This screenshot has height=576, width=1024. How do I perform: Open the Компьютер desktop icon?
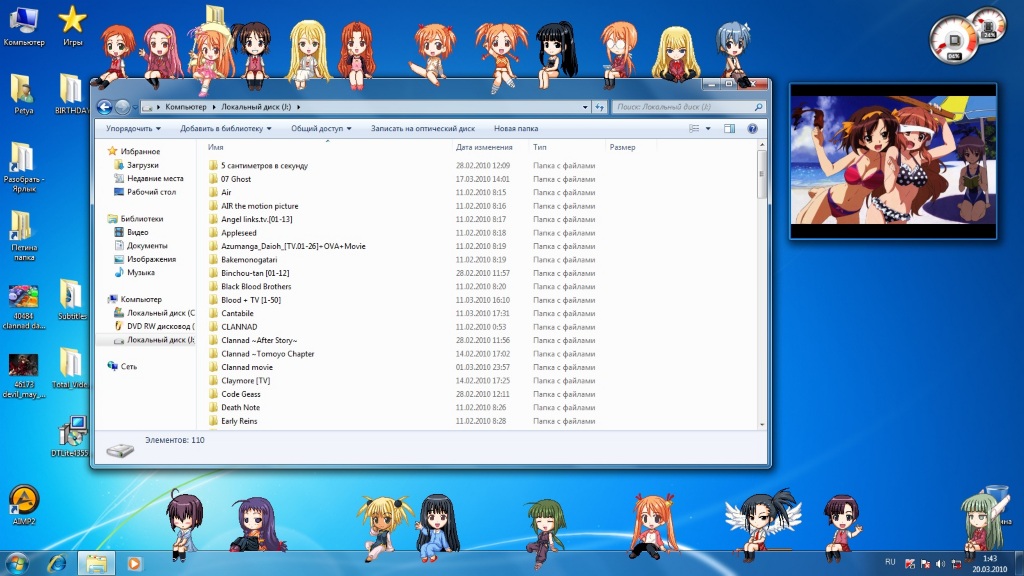(x=24, y=26)
